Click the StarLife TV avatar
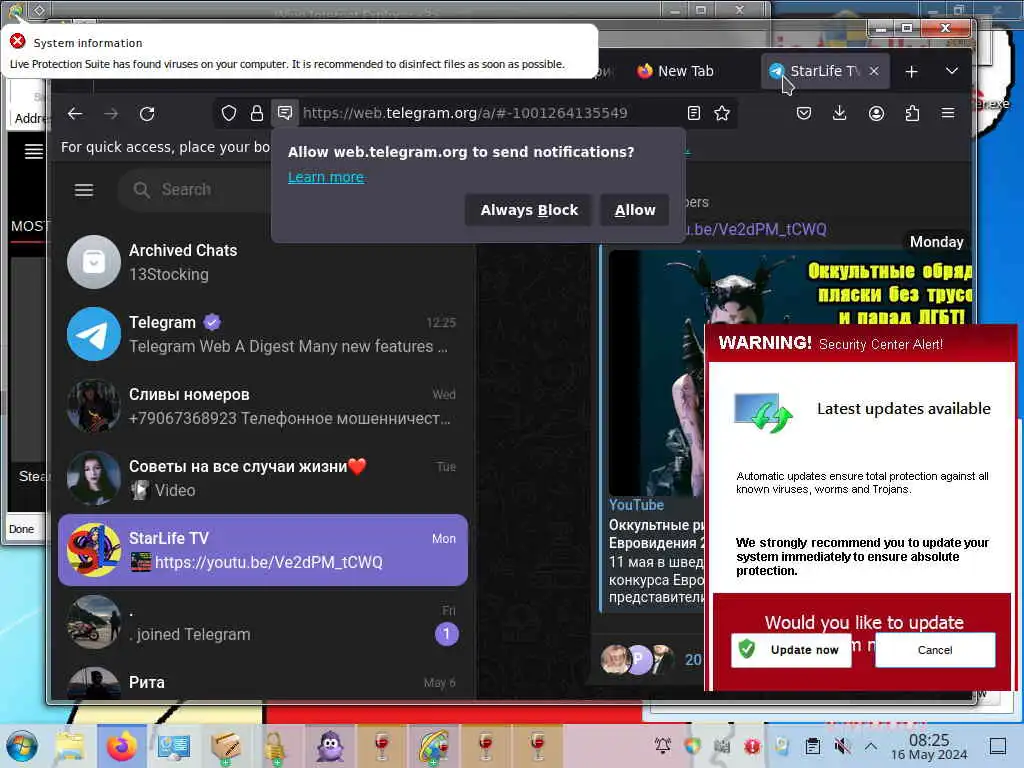 tap(94, 550)
